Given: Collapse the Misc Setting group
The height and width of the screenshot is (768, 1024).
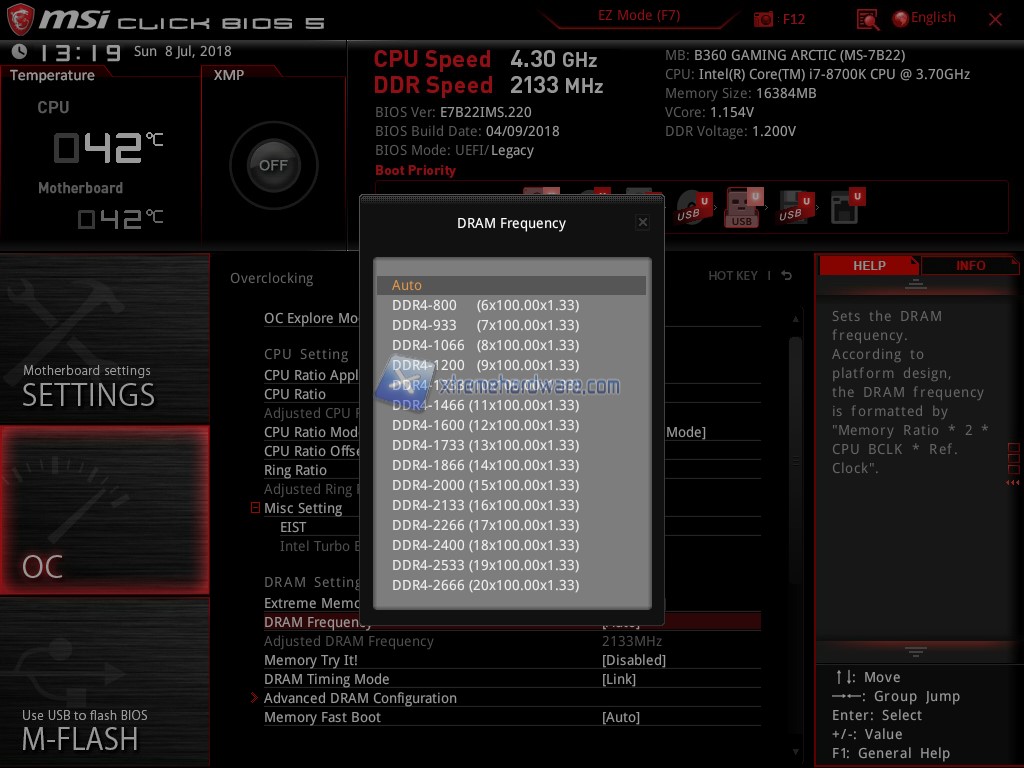Looking at the screenshot, I should [256, 508].
